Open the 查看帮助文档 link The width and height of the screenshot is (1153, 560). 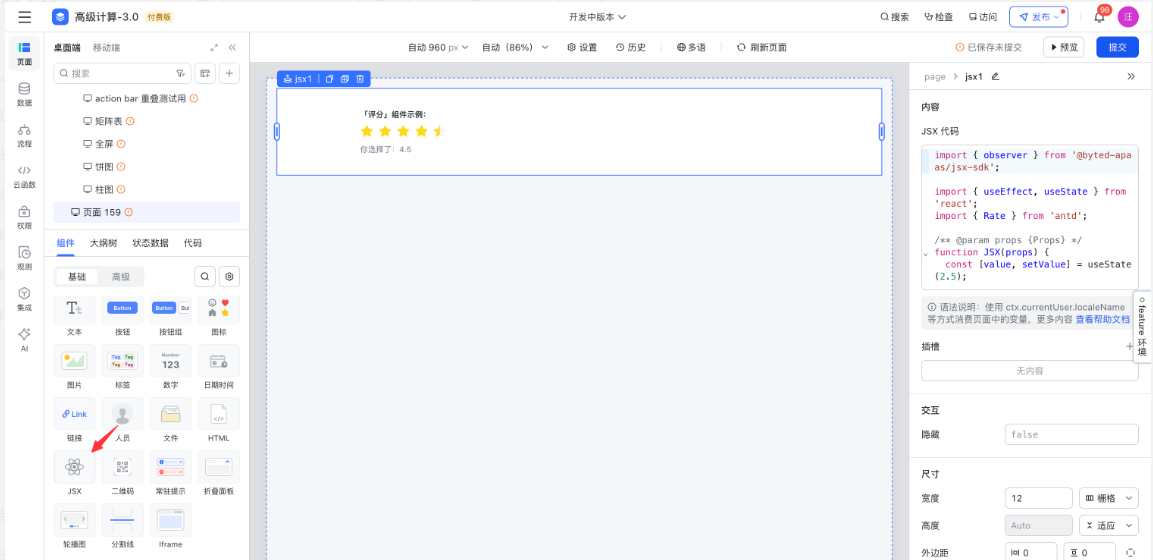coord(1102,320)
